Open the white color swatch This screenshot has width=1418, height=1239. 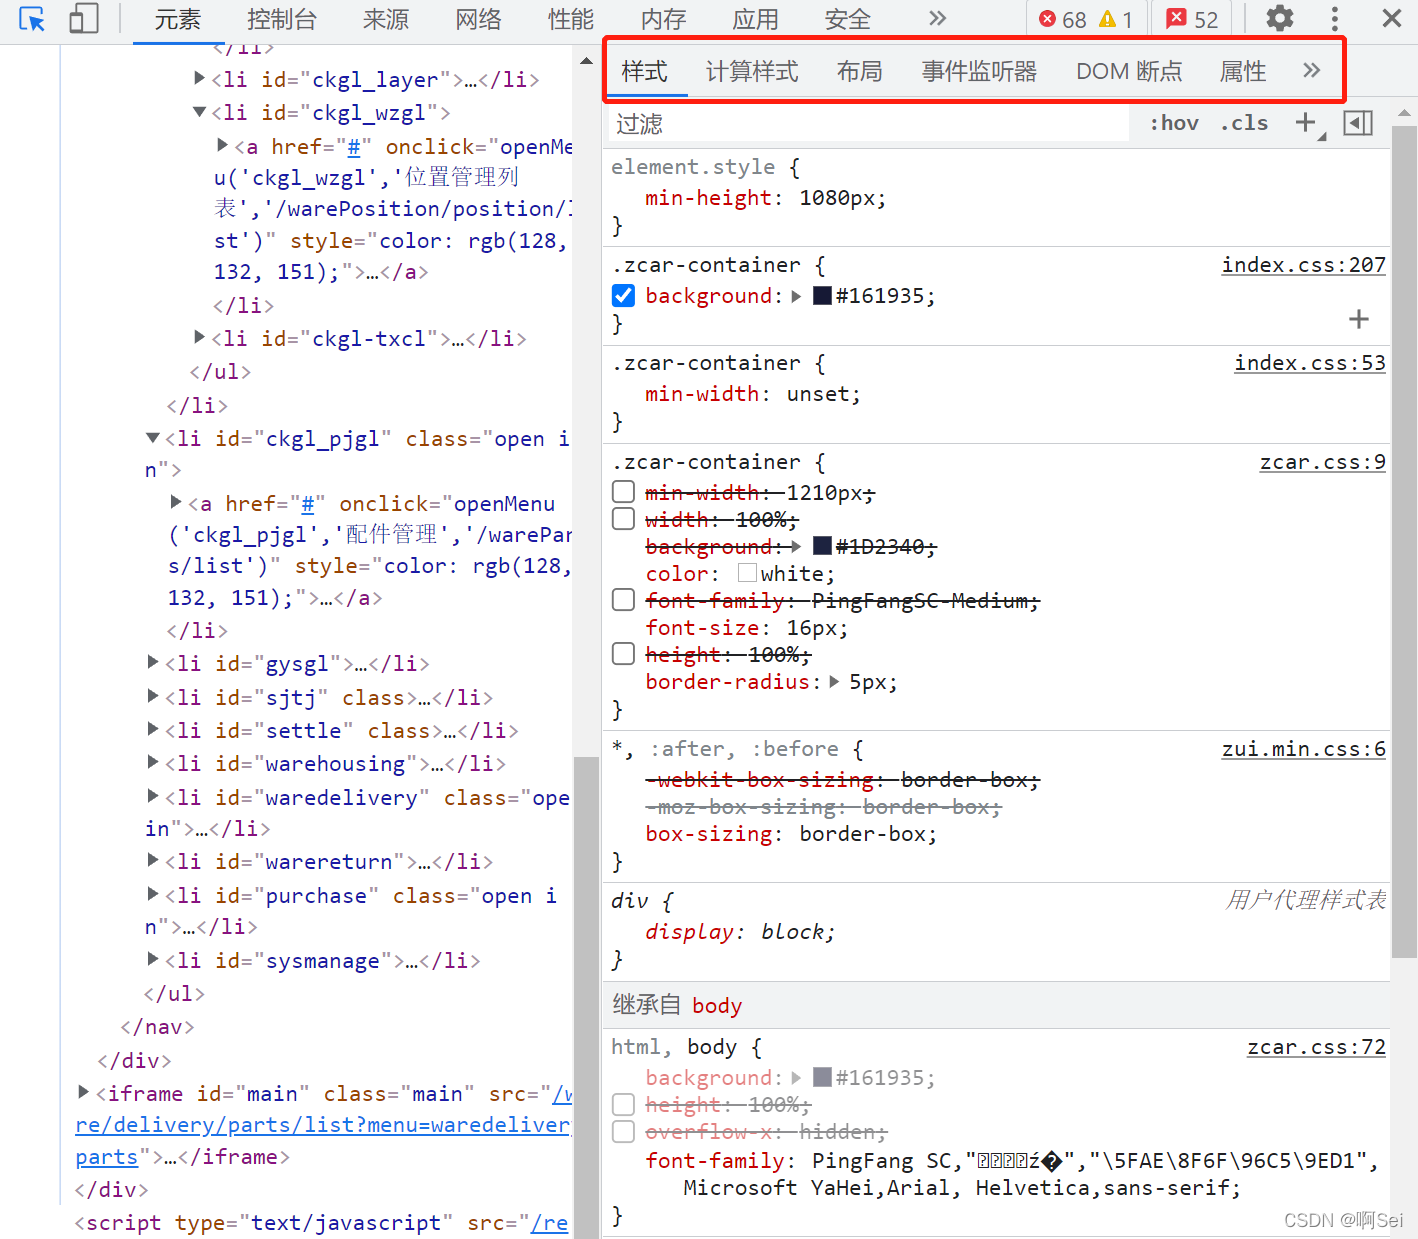[747, 573]
